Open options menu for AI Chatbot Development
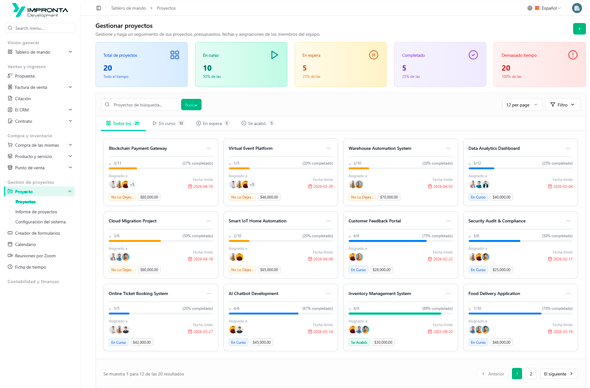This screenshot has width=590, height=388. (328, 294)
